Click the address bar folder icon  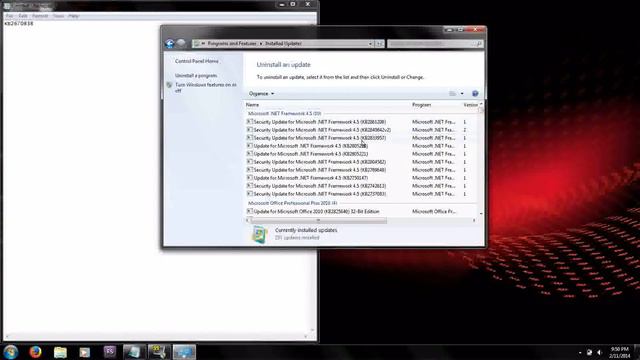(x=197, y=44)
